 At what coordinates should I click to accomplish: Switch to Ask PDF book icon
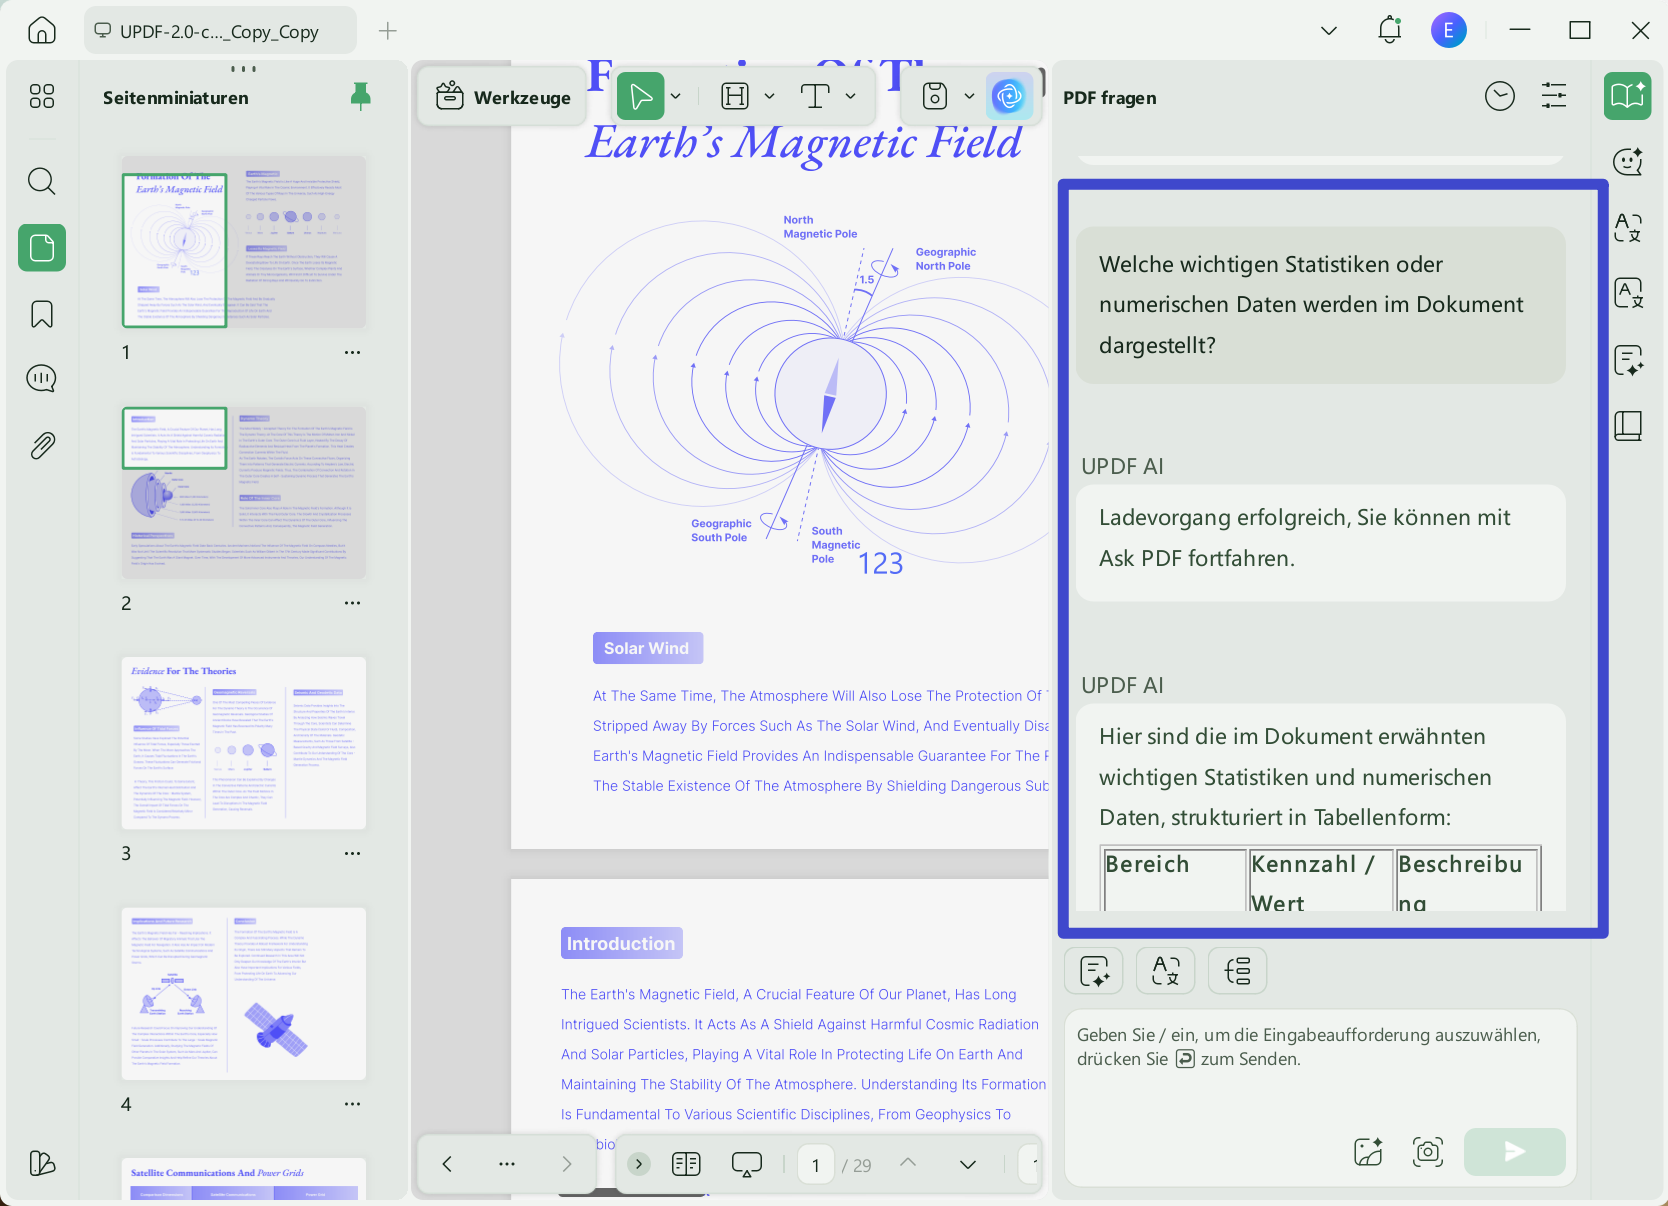tap(1628, 96)
